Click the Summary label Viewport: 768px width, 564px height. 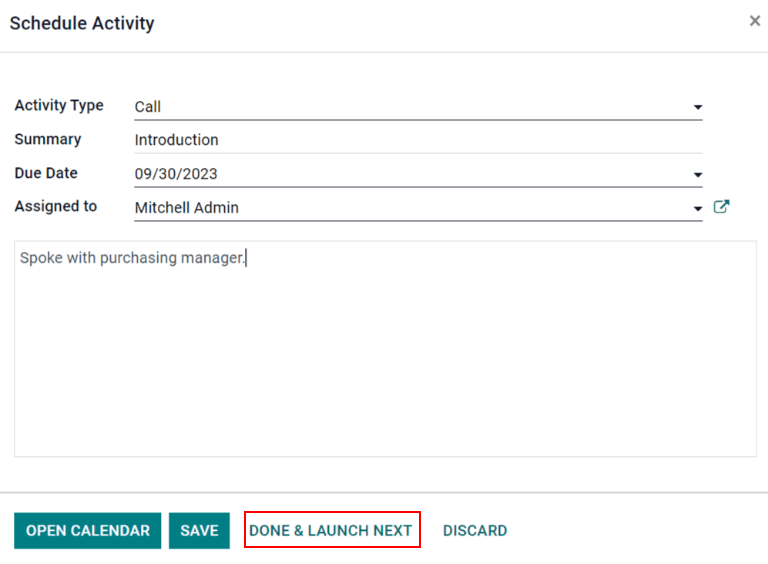click(x=48, y=140)
